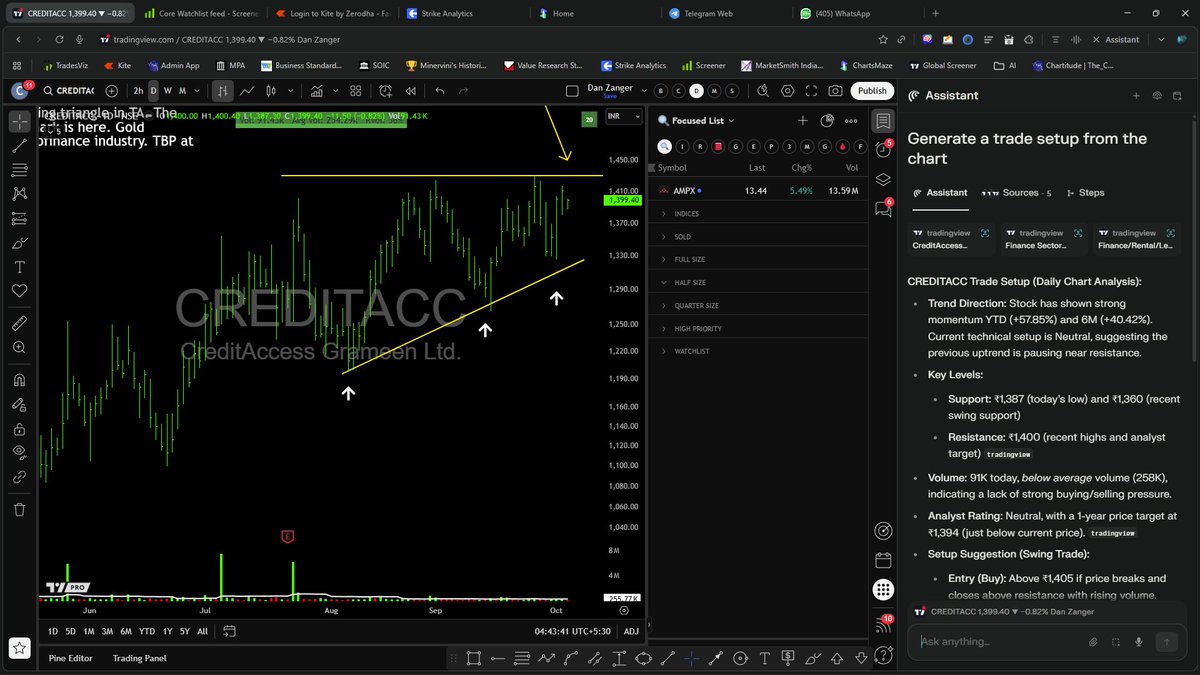Image resolution: width=1200 pixels, height=675 pixels.
Task: Click the trash icon to remove drawings
Action: (19, 509)
